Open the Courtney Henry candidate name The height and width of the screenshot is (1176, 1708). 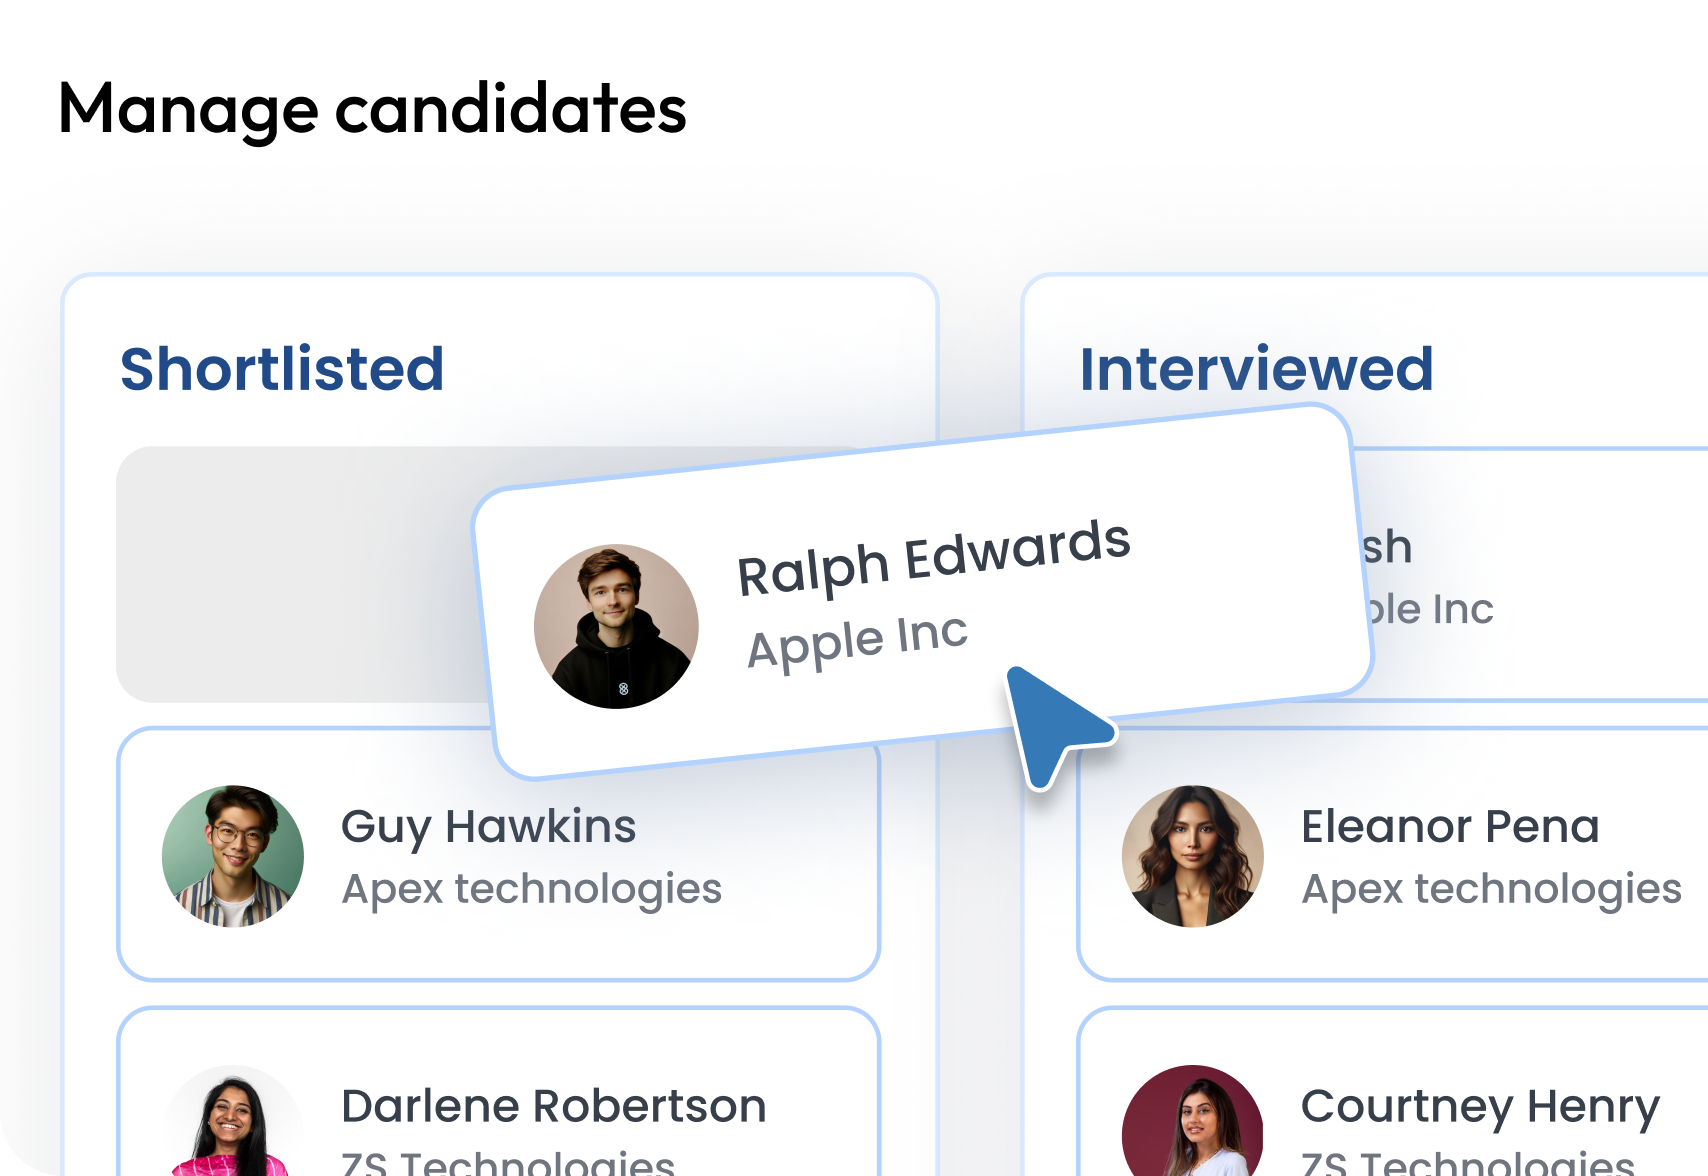pos(1479,1106)
